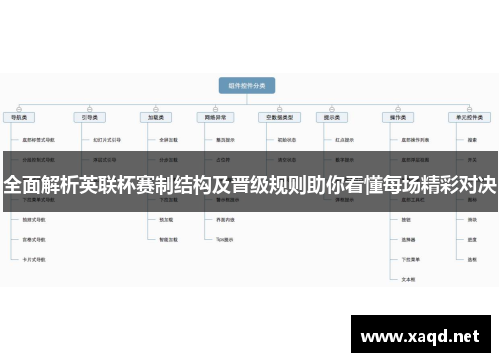Select the root node 组件控件分类
Viewport: 500px width, 362px height.
point(247,86)
